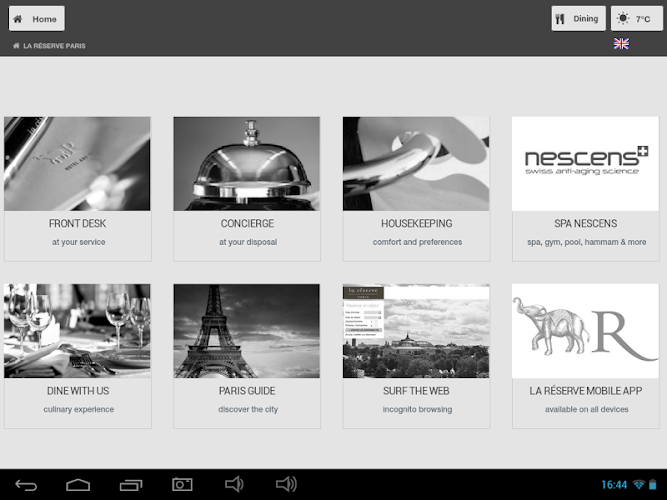Open the Dining button
Viewport: 667px width, 500px height.
(x=579, y=19)
